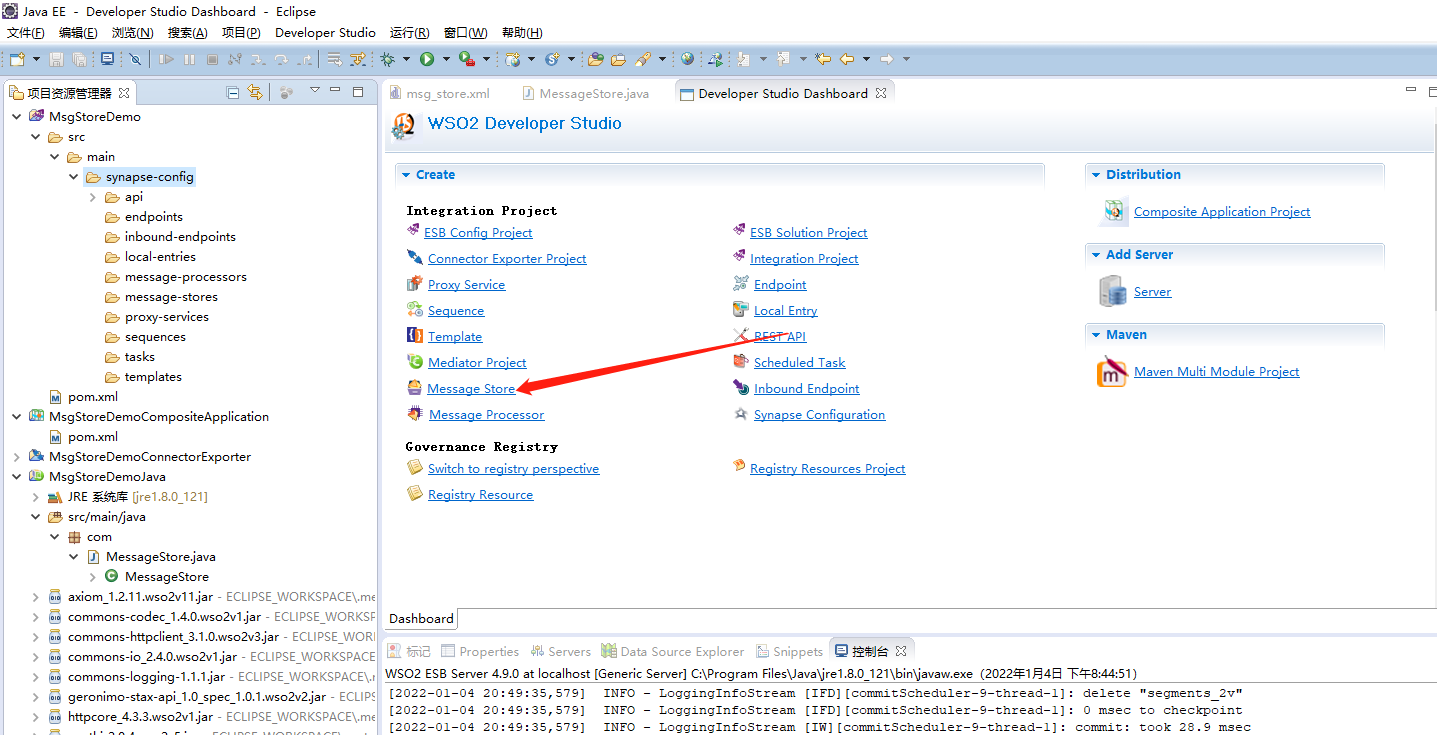This screenshot has width=1437, height=735.
Task: Open the project explorer view menu triangle
Action: [314, 91]
